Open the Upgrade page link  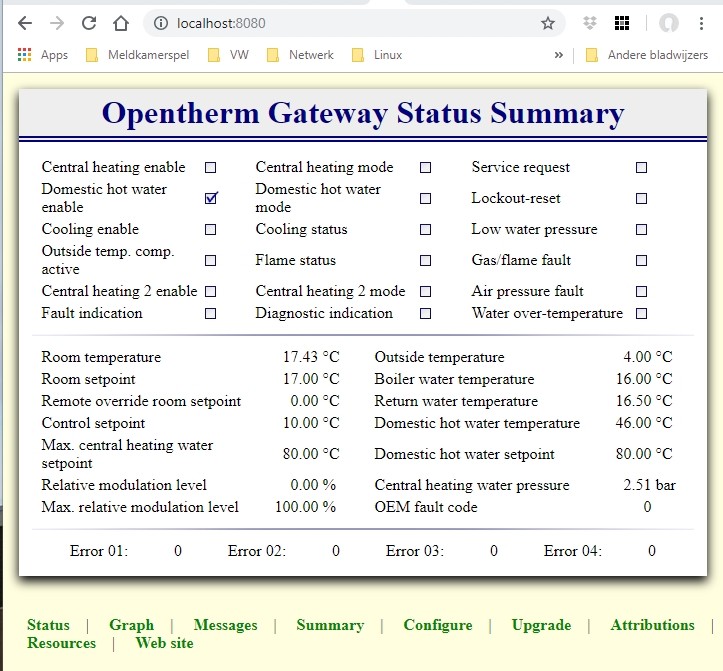[541, 625]
